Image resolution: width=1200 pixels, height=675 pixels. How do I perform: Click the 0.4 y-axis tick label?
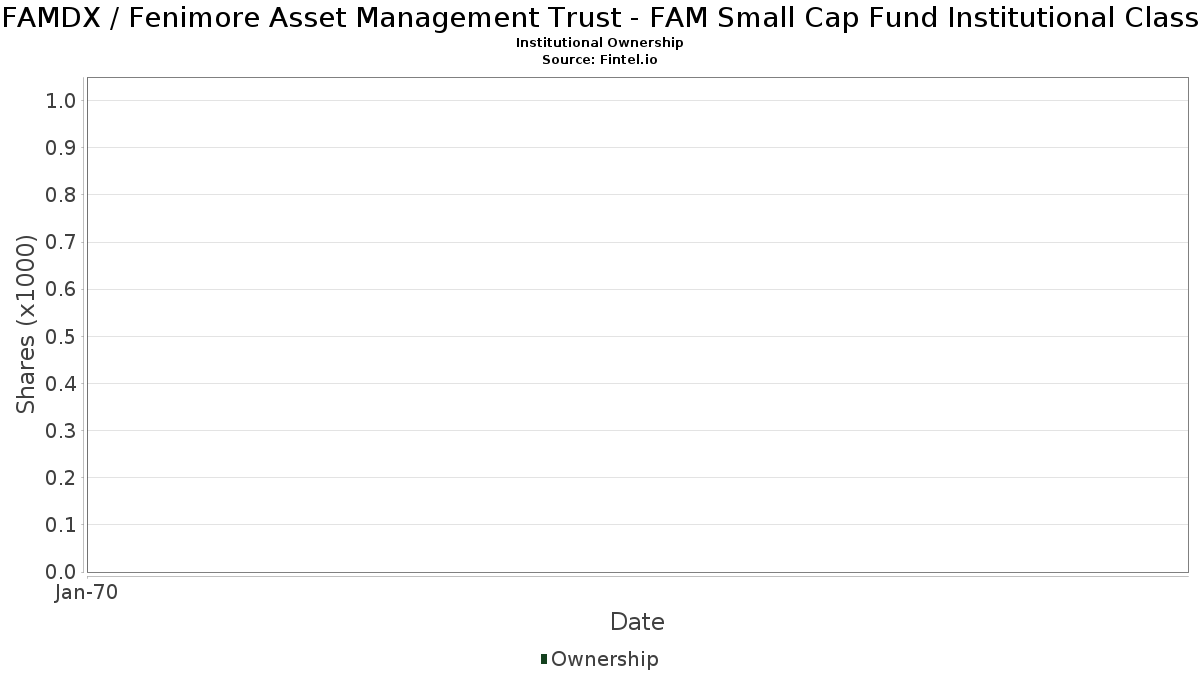61,383
